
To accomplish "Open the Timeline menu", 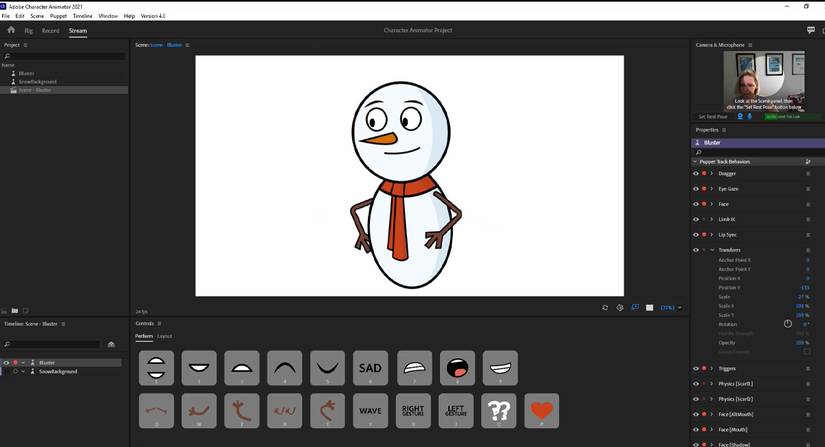I will click(x=83, y=16).
